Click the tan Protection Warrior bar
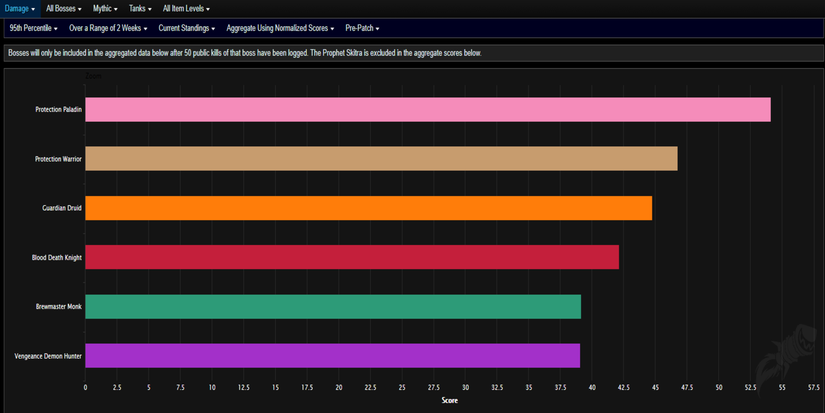Viewport: 825px width, 413px height. pyautogui.click(x=381, y=158)
